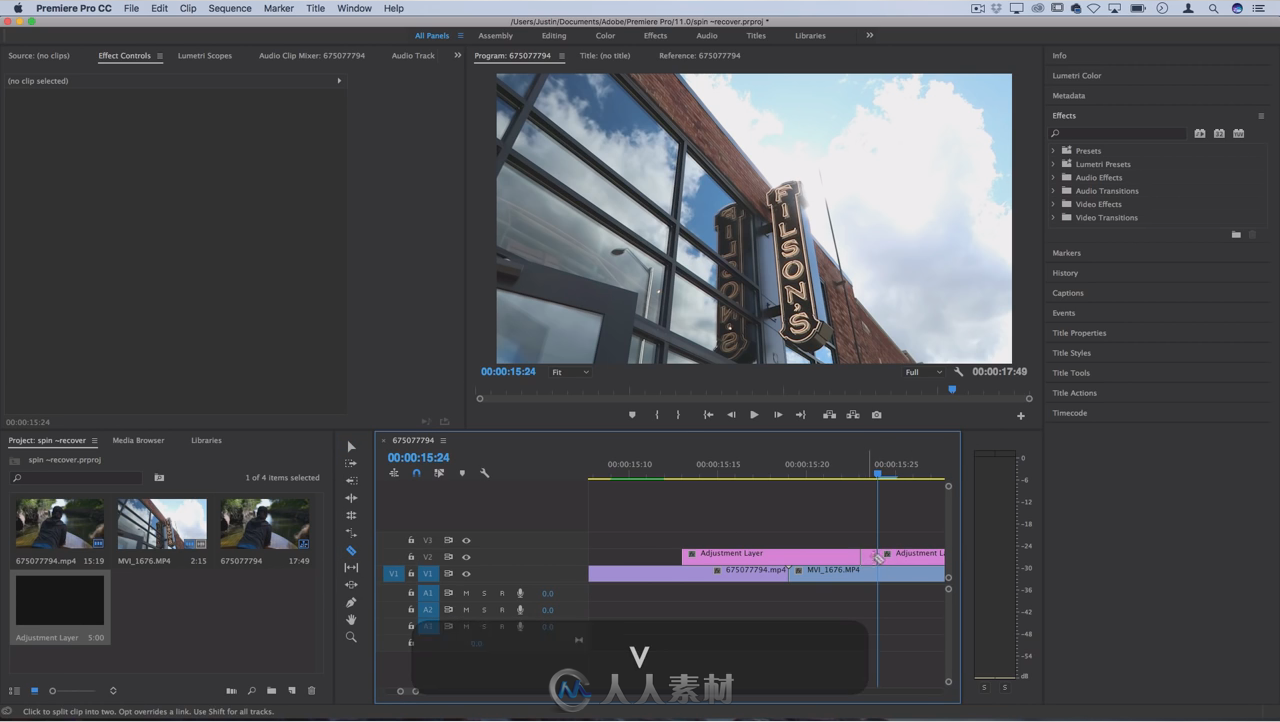1280x722 pixels.
Task: Open the Fit zoom level dropdown
Action: click(571, 372)
